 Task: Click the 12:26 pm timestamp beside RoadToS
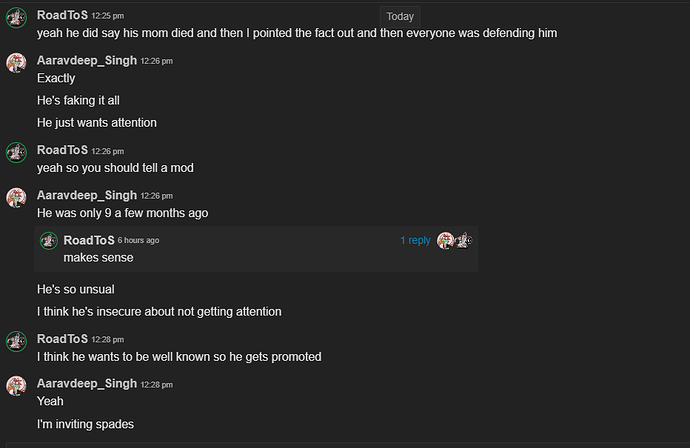107,151
